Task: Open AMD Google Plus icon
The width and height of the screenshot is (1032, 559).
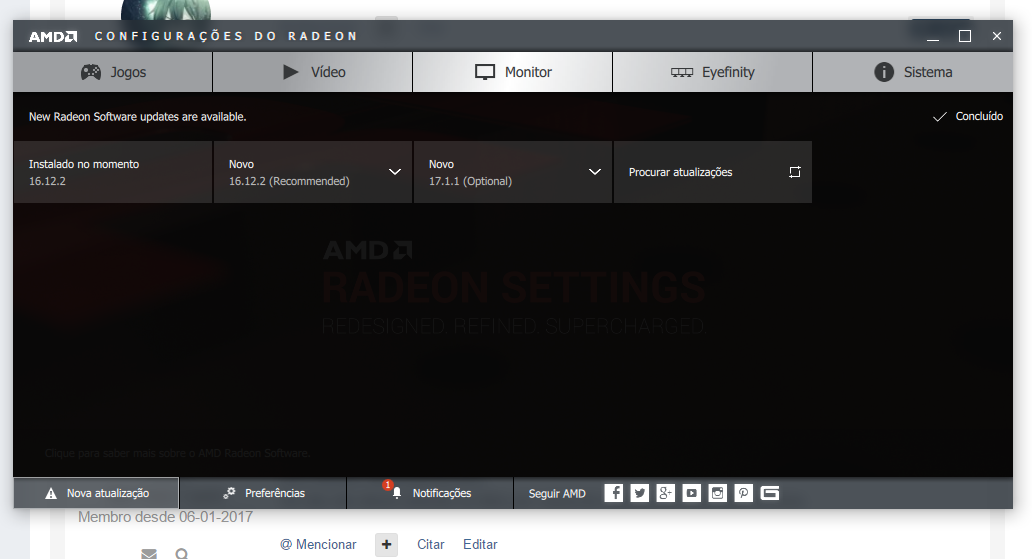Action: point(665,492)
